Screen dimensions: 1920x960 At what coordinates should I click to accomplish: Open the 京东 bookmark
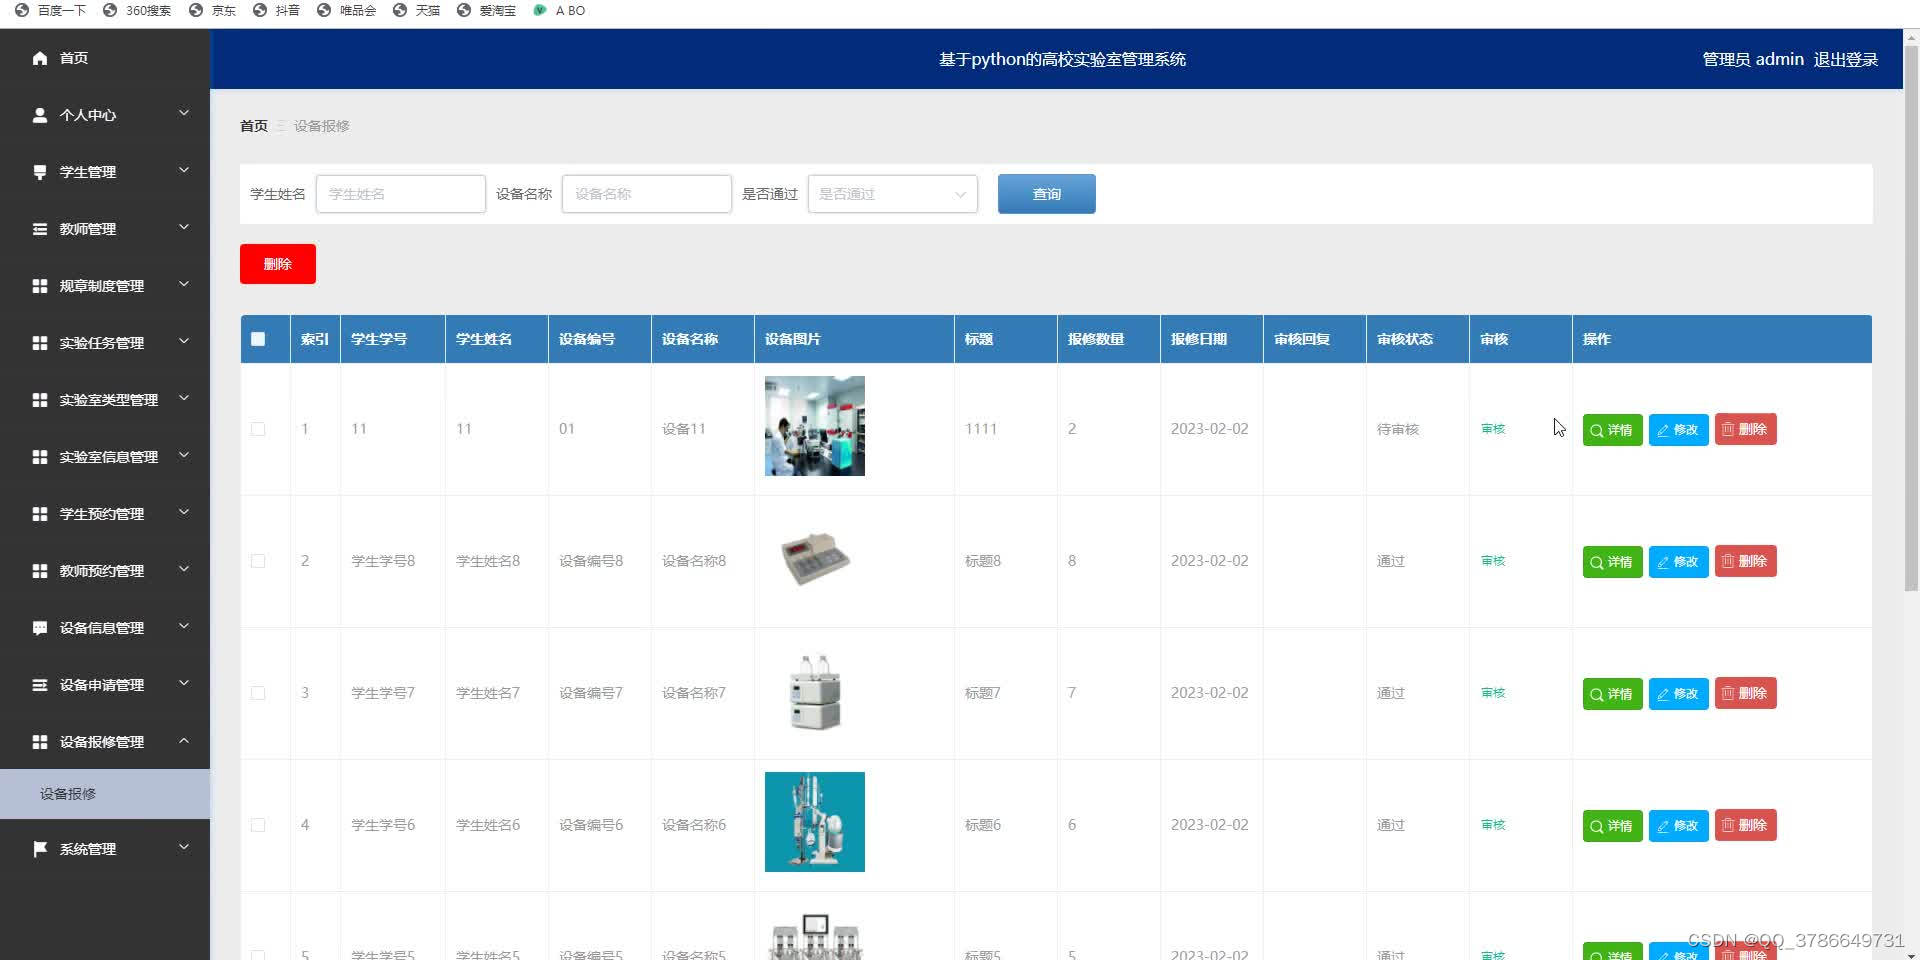click(212, 10)
